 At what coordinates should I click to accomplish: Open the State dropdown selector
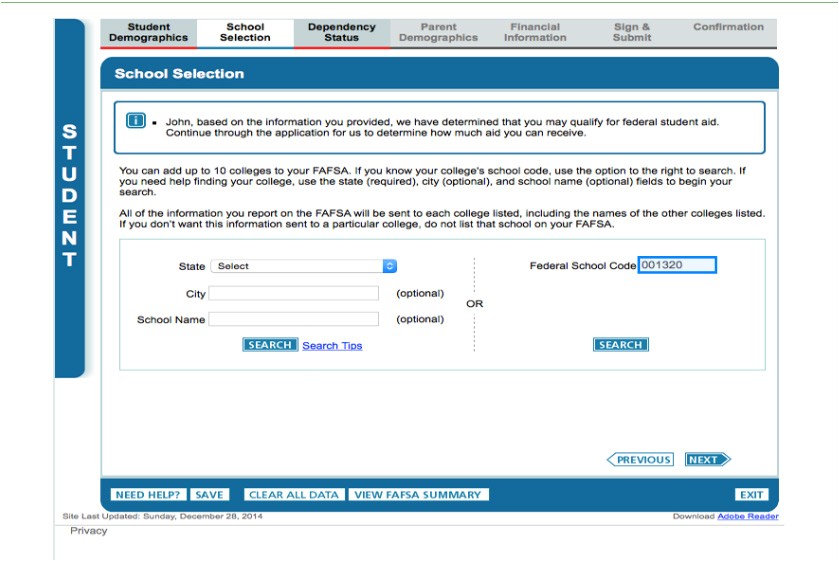pos(303,266)
